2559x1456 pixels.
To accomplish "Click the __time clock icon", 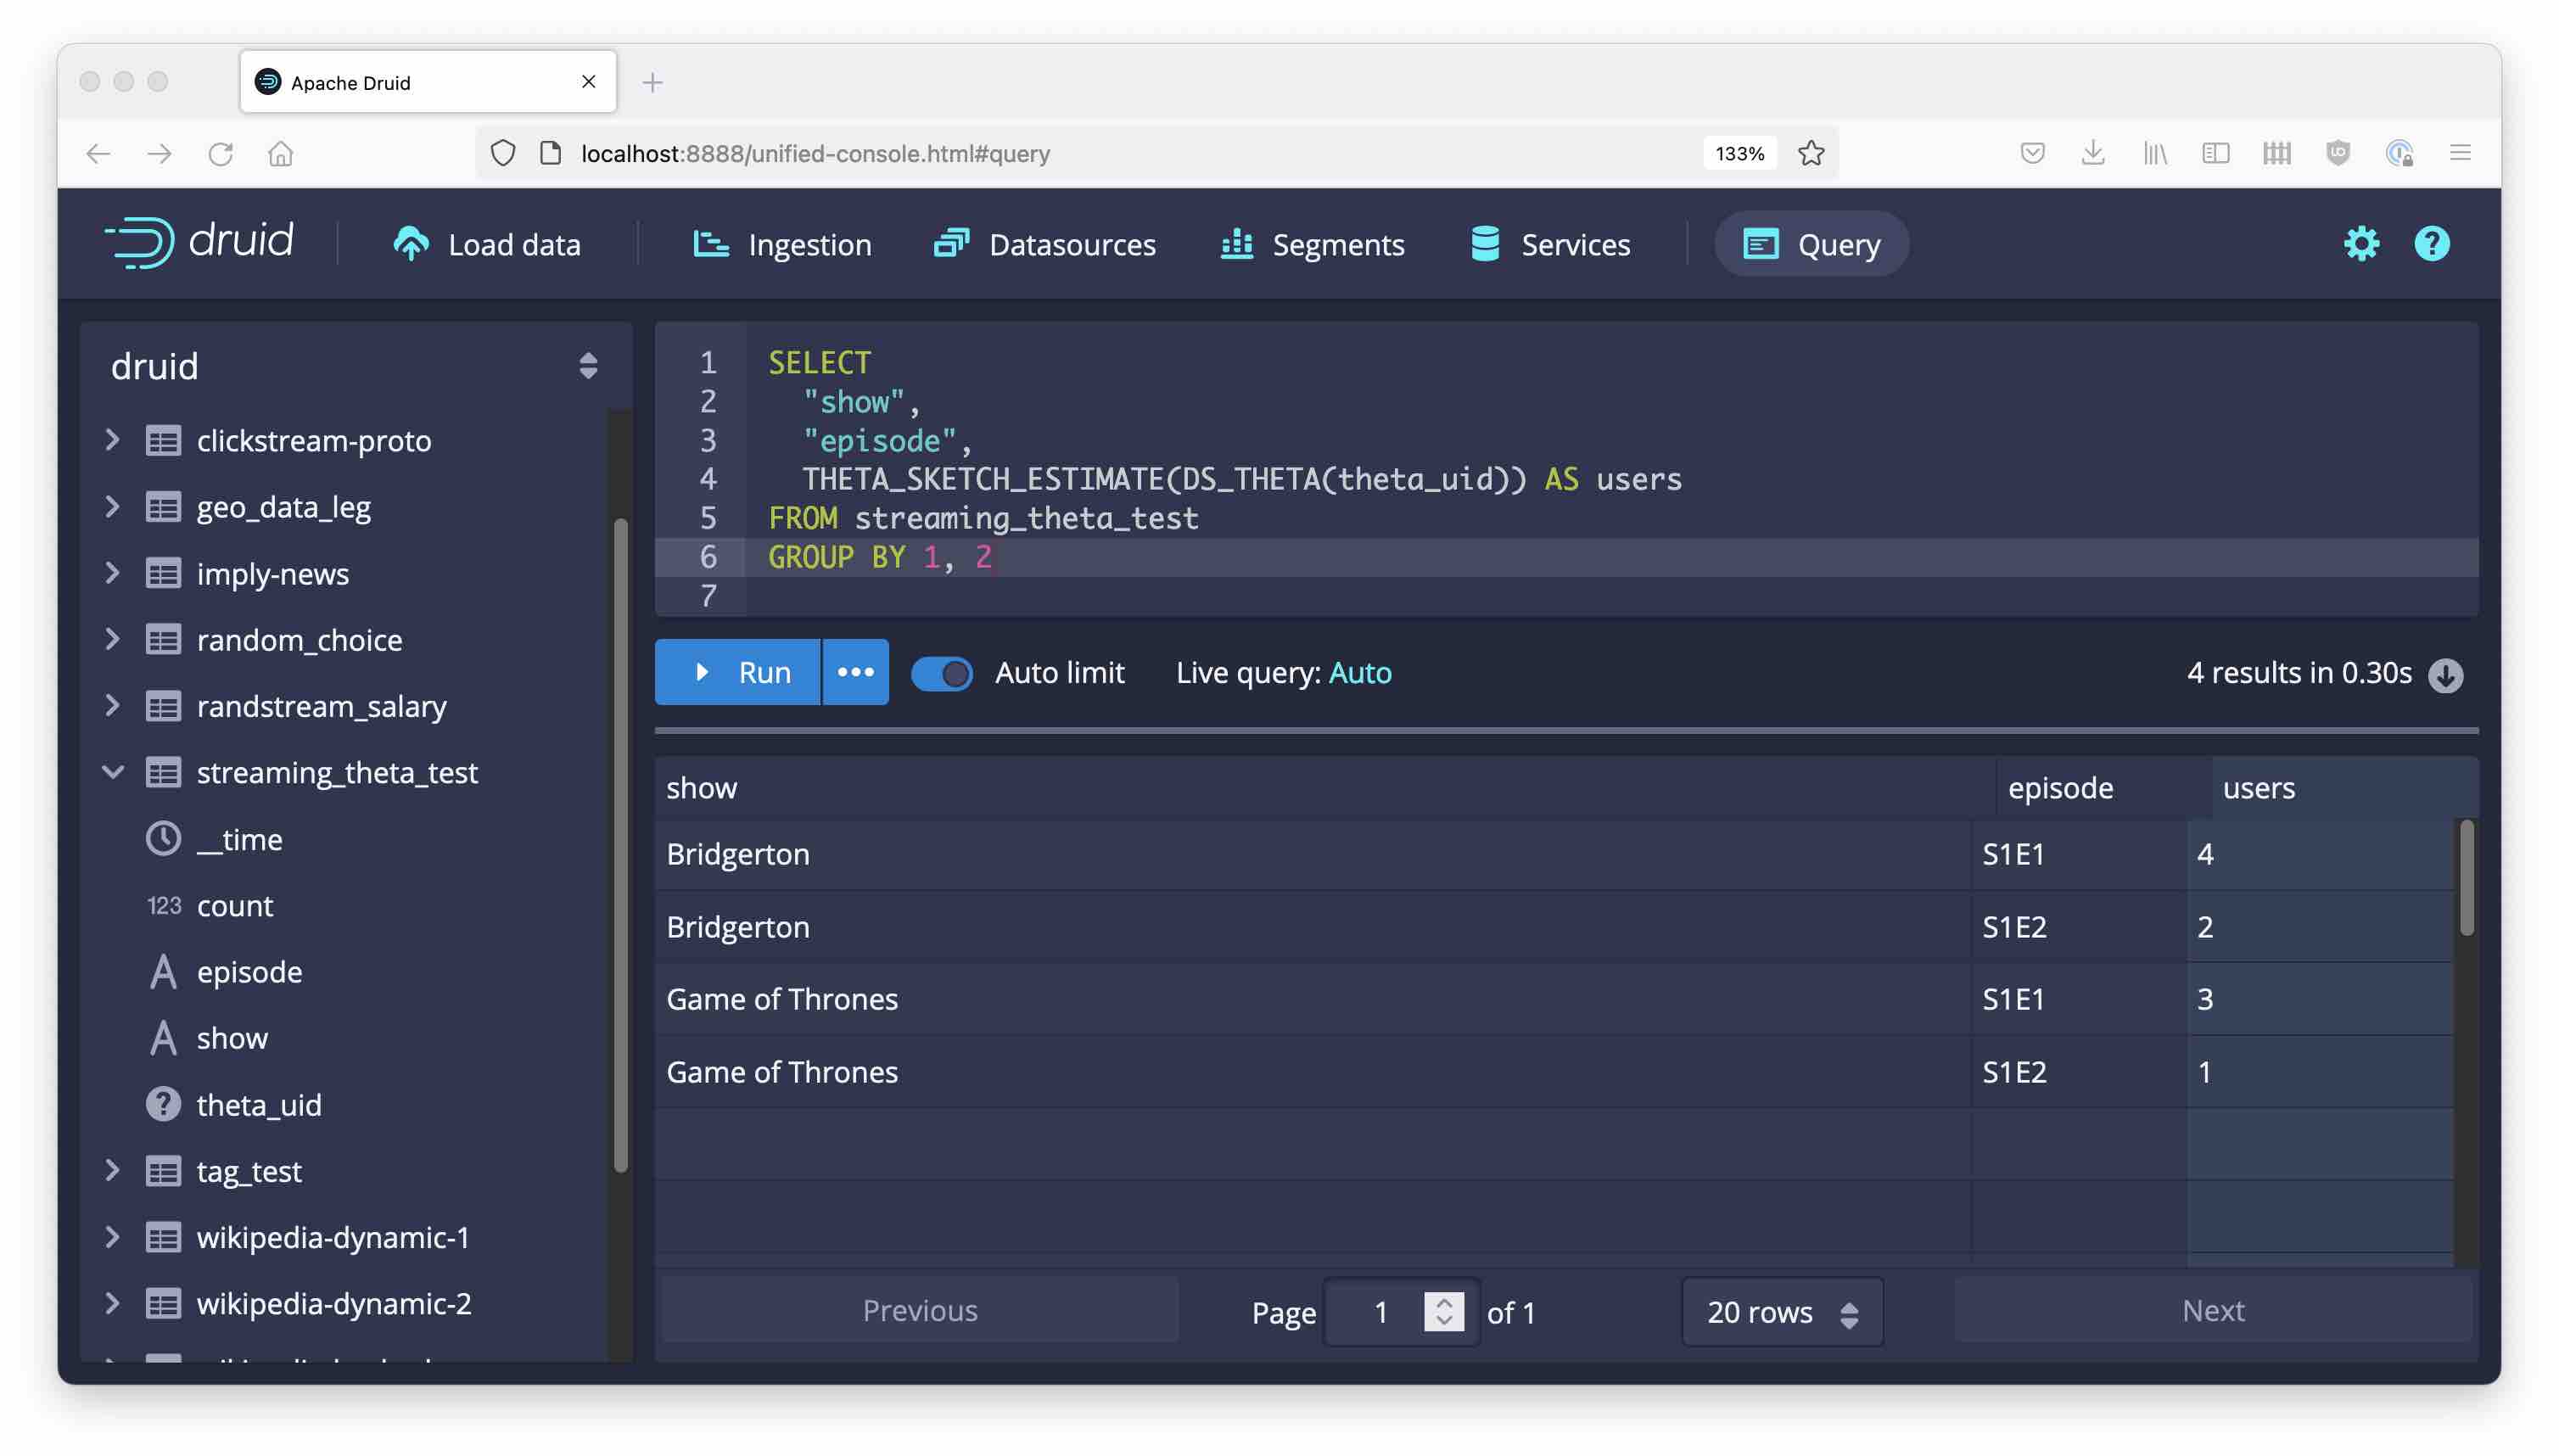I will pos(163,838).
